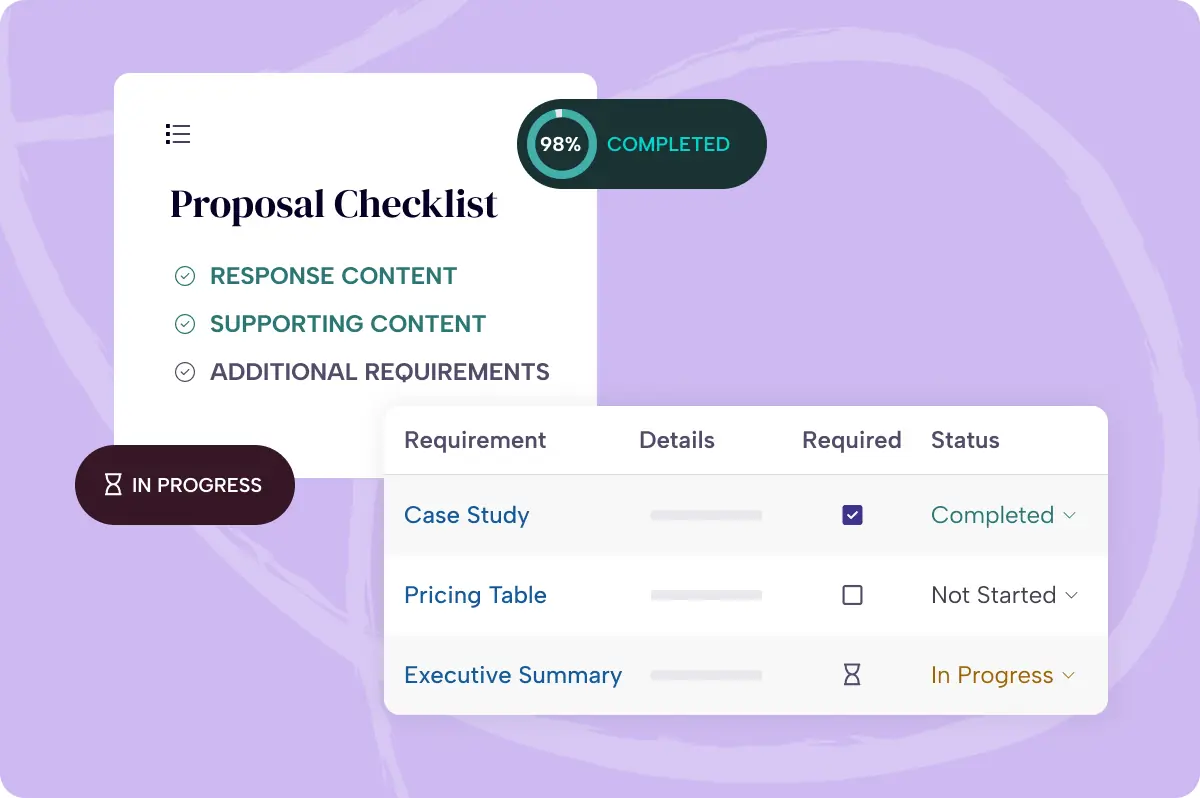The image size is (1200, 798).
Task: Open the Executive Summary requirement link
Action: click(x=513, y=675)
